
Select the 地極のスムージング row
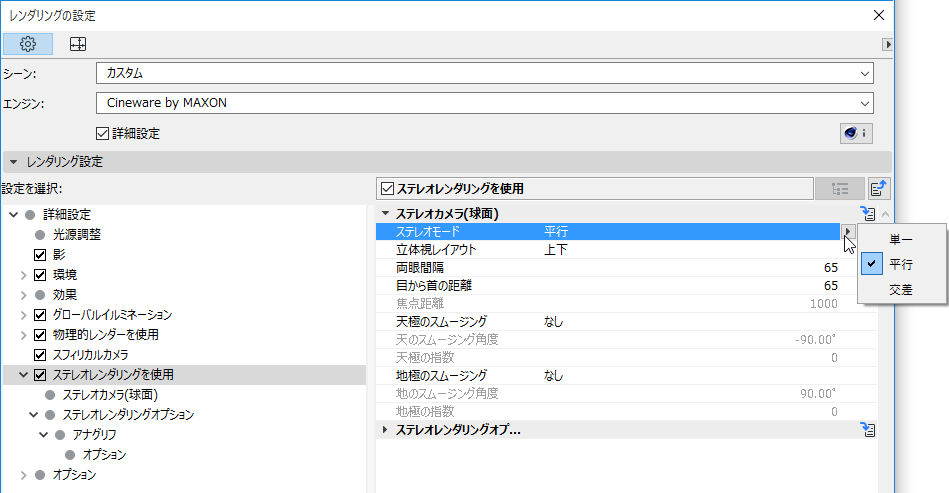click(x=626, y=376)
